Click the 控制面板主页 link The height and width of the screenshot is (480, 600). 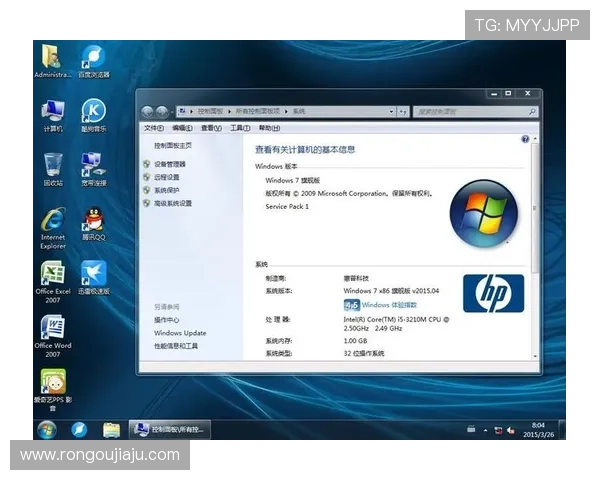[171, 146]
